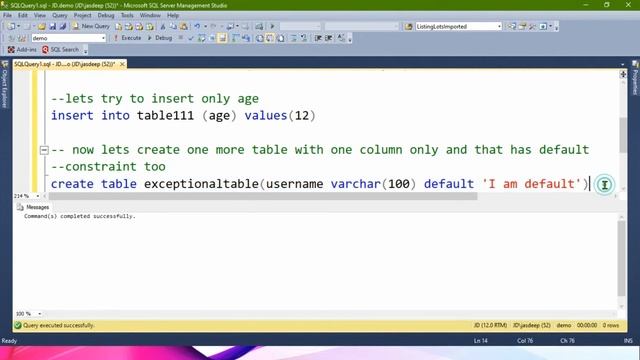
Task: Click the Save icon
Action: pos(53,26)
